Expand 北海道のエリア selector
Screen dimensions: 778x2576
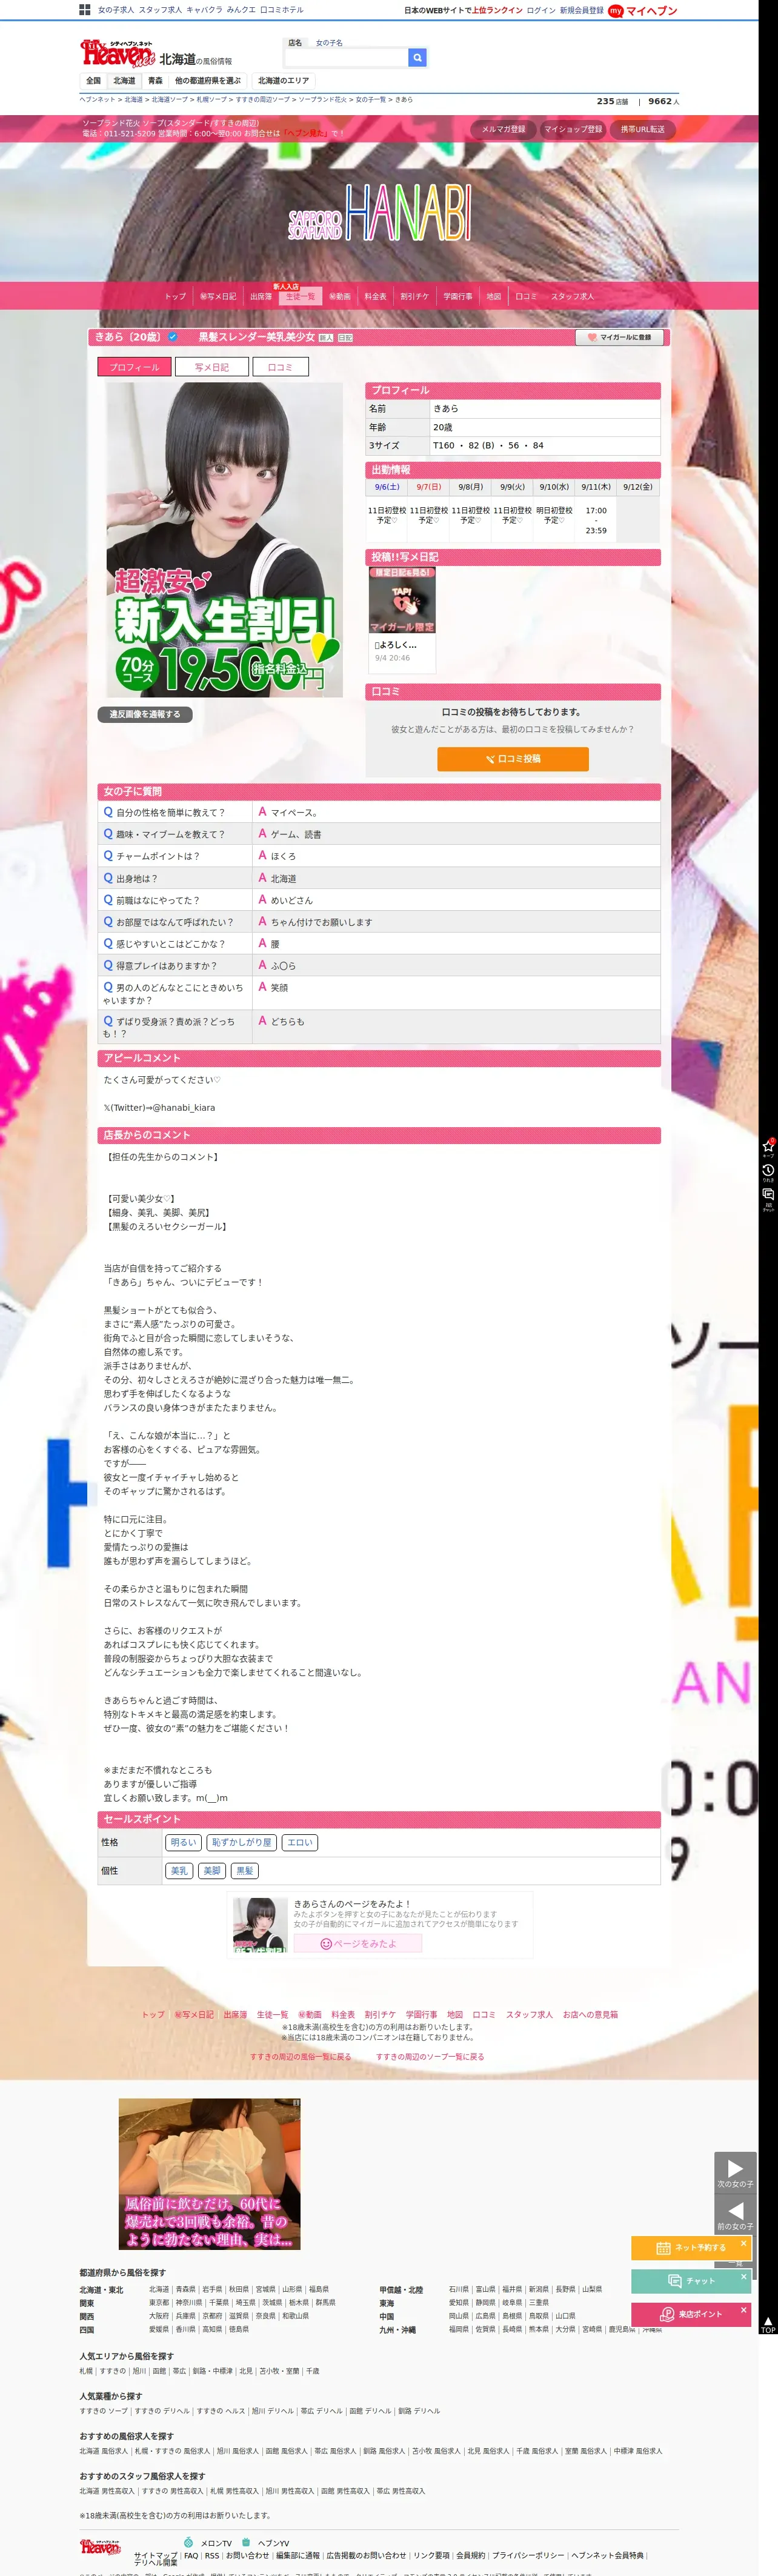coord(284,81)
